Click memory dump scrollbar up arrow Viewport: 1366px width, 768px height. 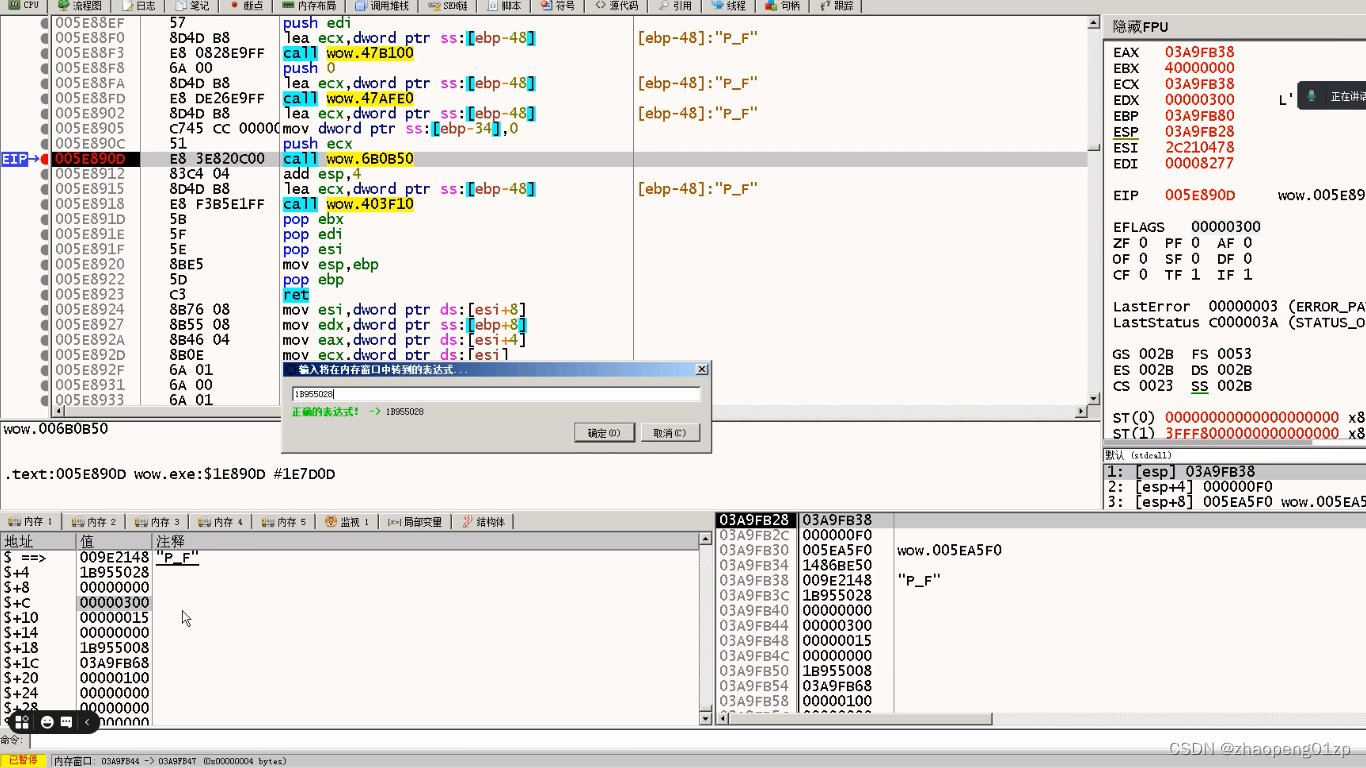click(706, 540)
